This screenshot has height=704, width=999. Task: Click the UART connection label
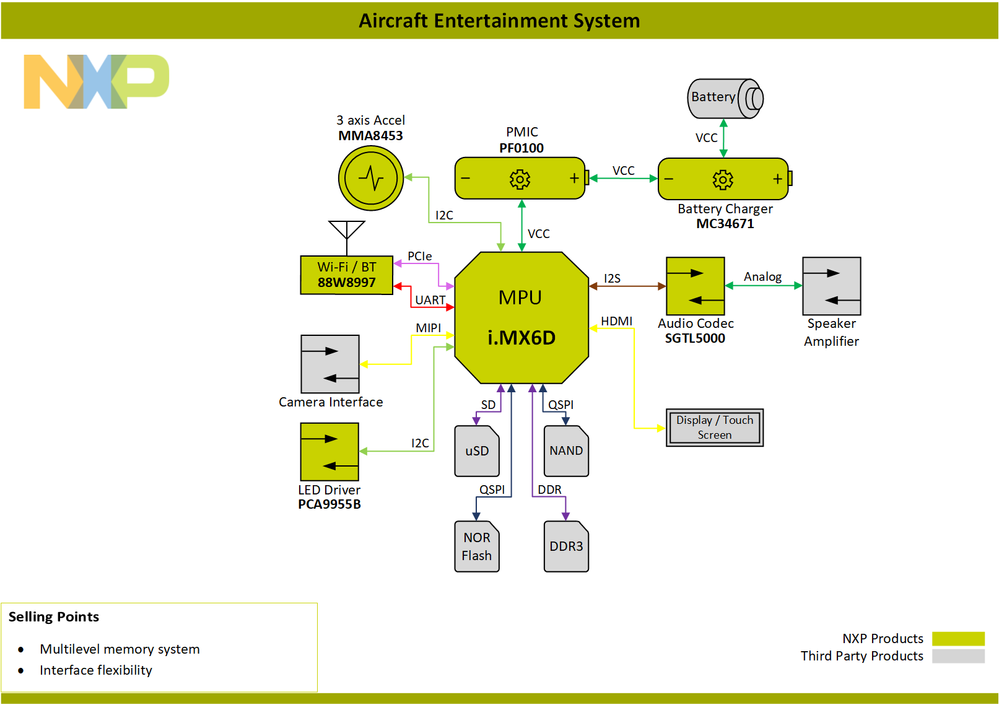point(430,300)
